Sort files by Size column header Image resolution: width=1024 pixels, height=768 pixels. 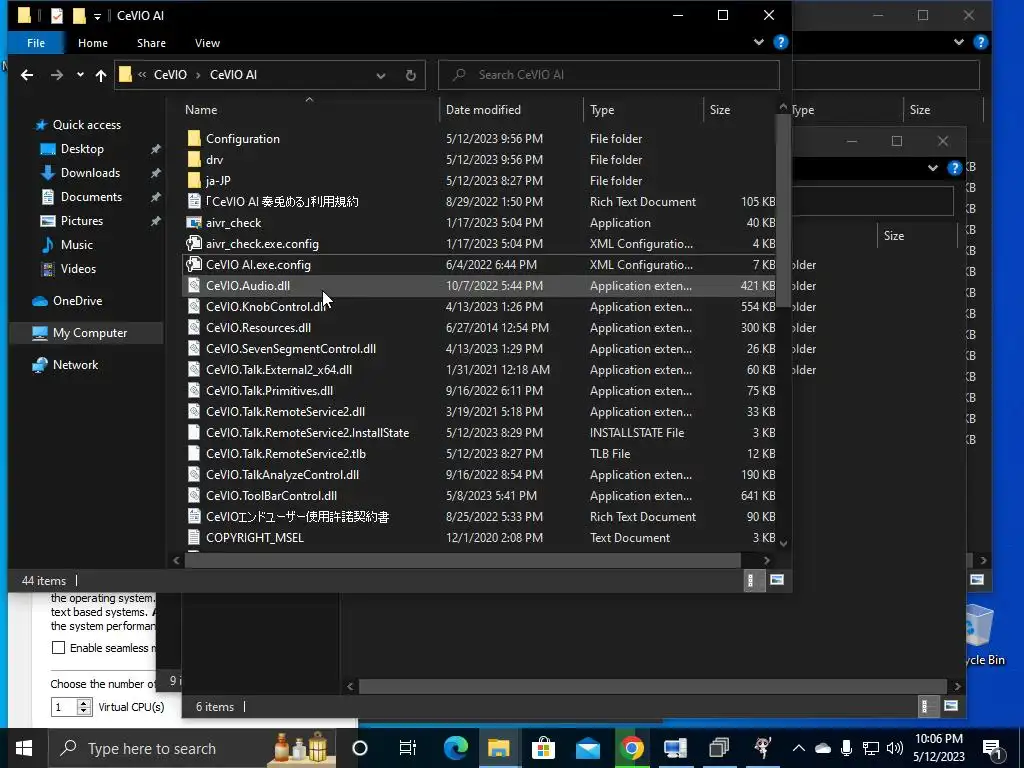click(x=720, y=110)
